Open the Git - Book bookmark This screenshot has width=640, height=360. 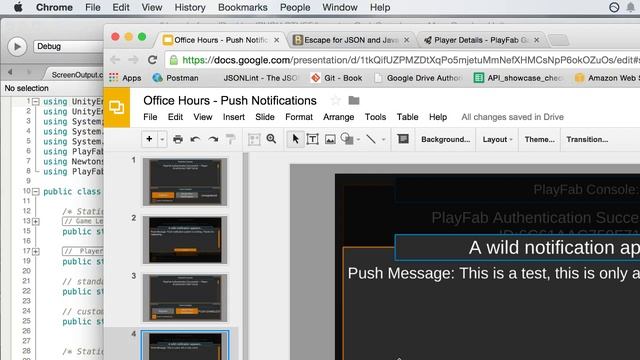tap(337, 78)
